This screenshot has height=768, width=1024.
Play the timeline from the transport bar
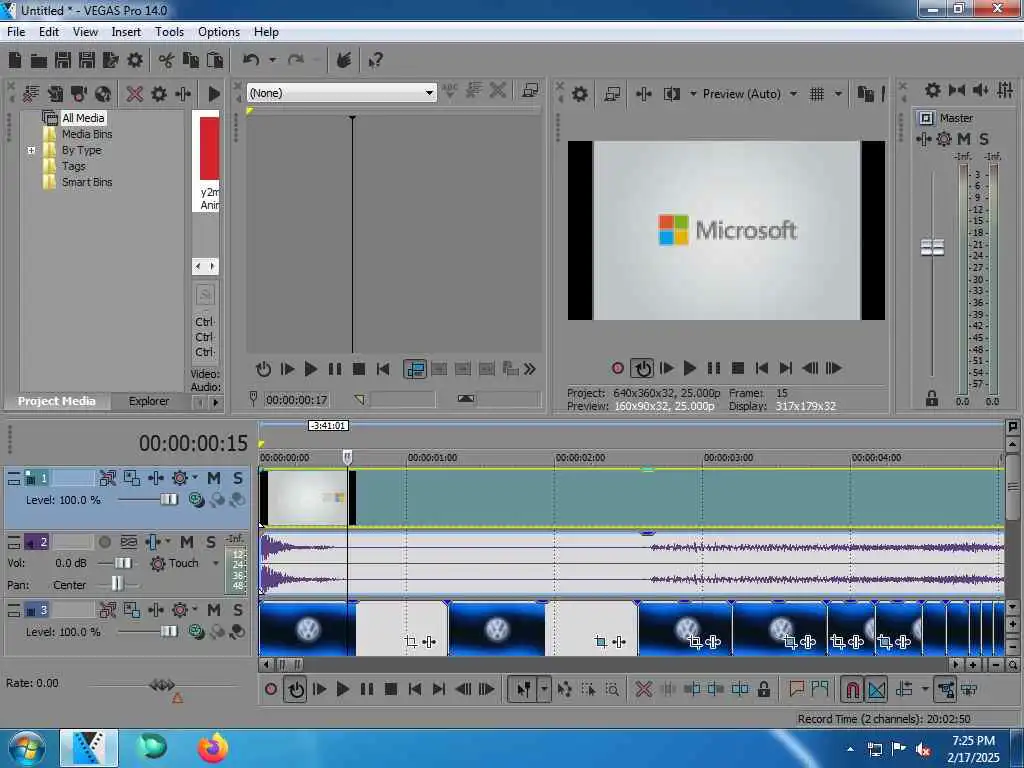(342, 689)
